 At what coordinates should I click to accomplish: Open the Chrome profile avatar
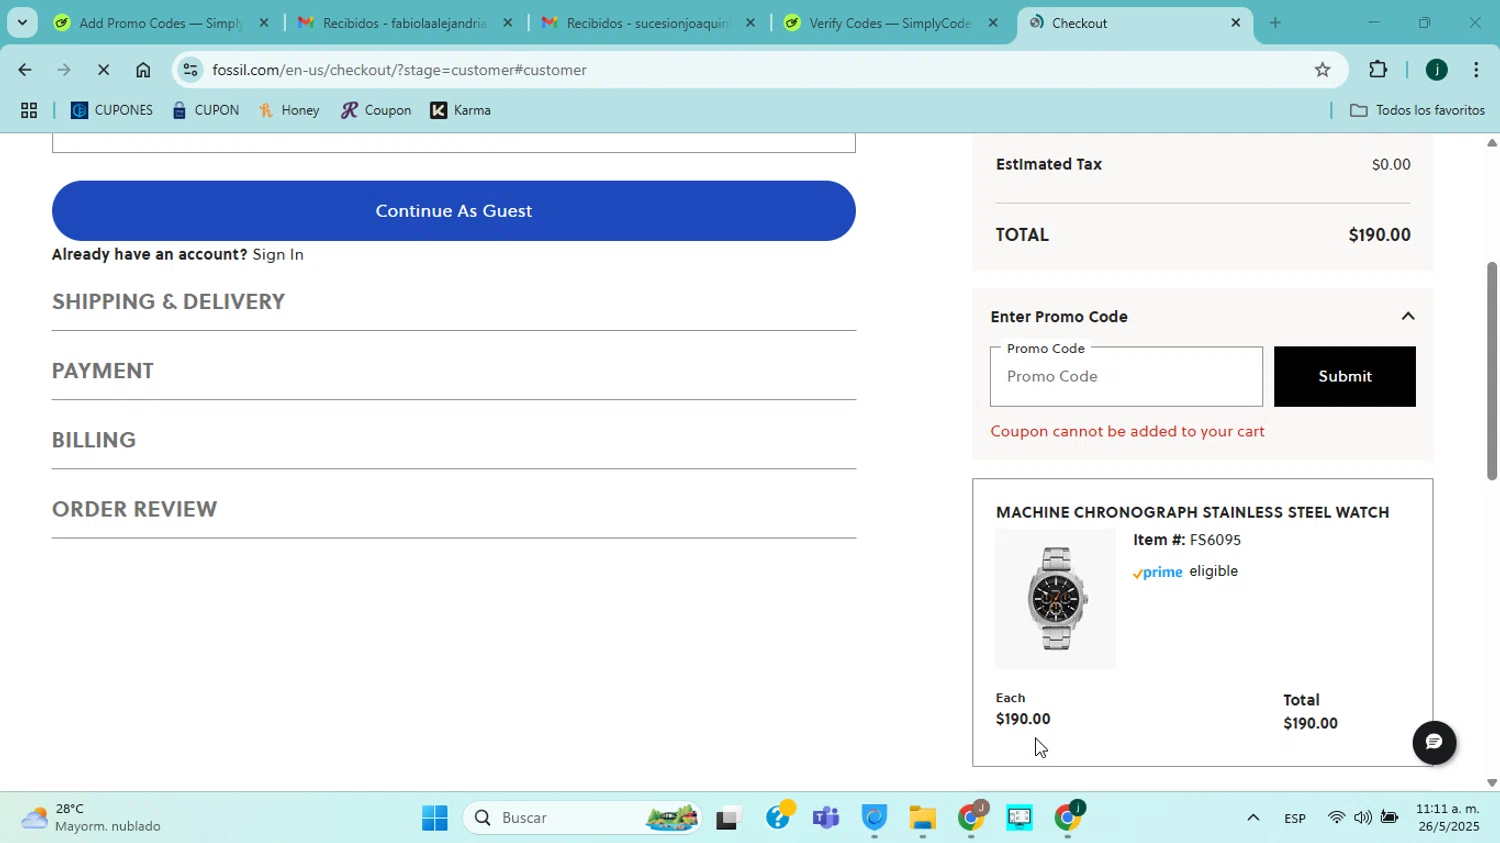(1437, 70)
